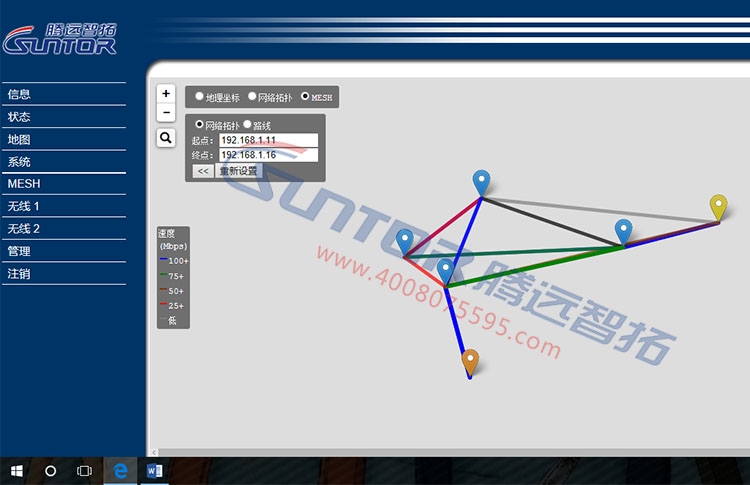Open the Windows Start menu

coord(17,470)
